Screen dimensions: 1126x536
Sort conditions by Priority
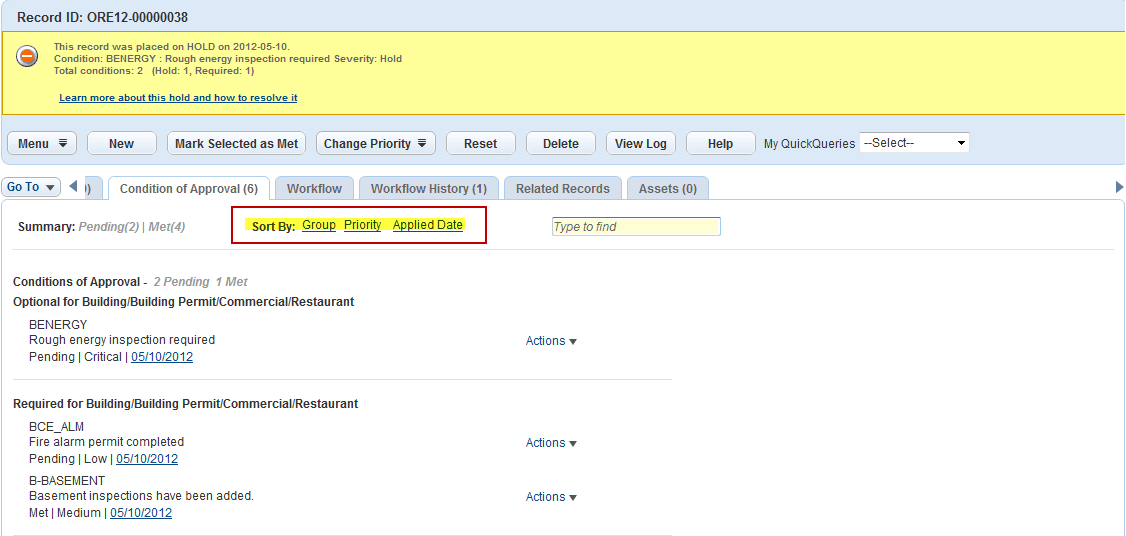point(362,225)
